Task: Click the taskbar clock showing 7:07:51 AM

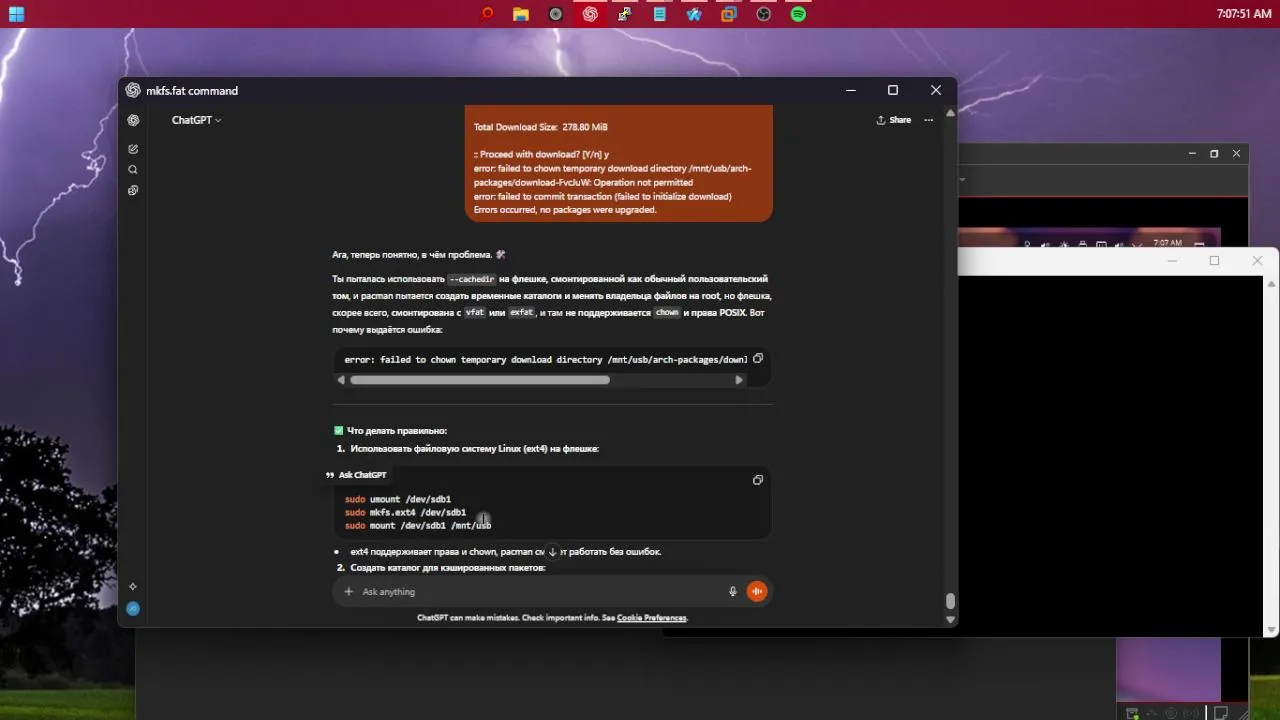Action: pos(1244,14)
